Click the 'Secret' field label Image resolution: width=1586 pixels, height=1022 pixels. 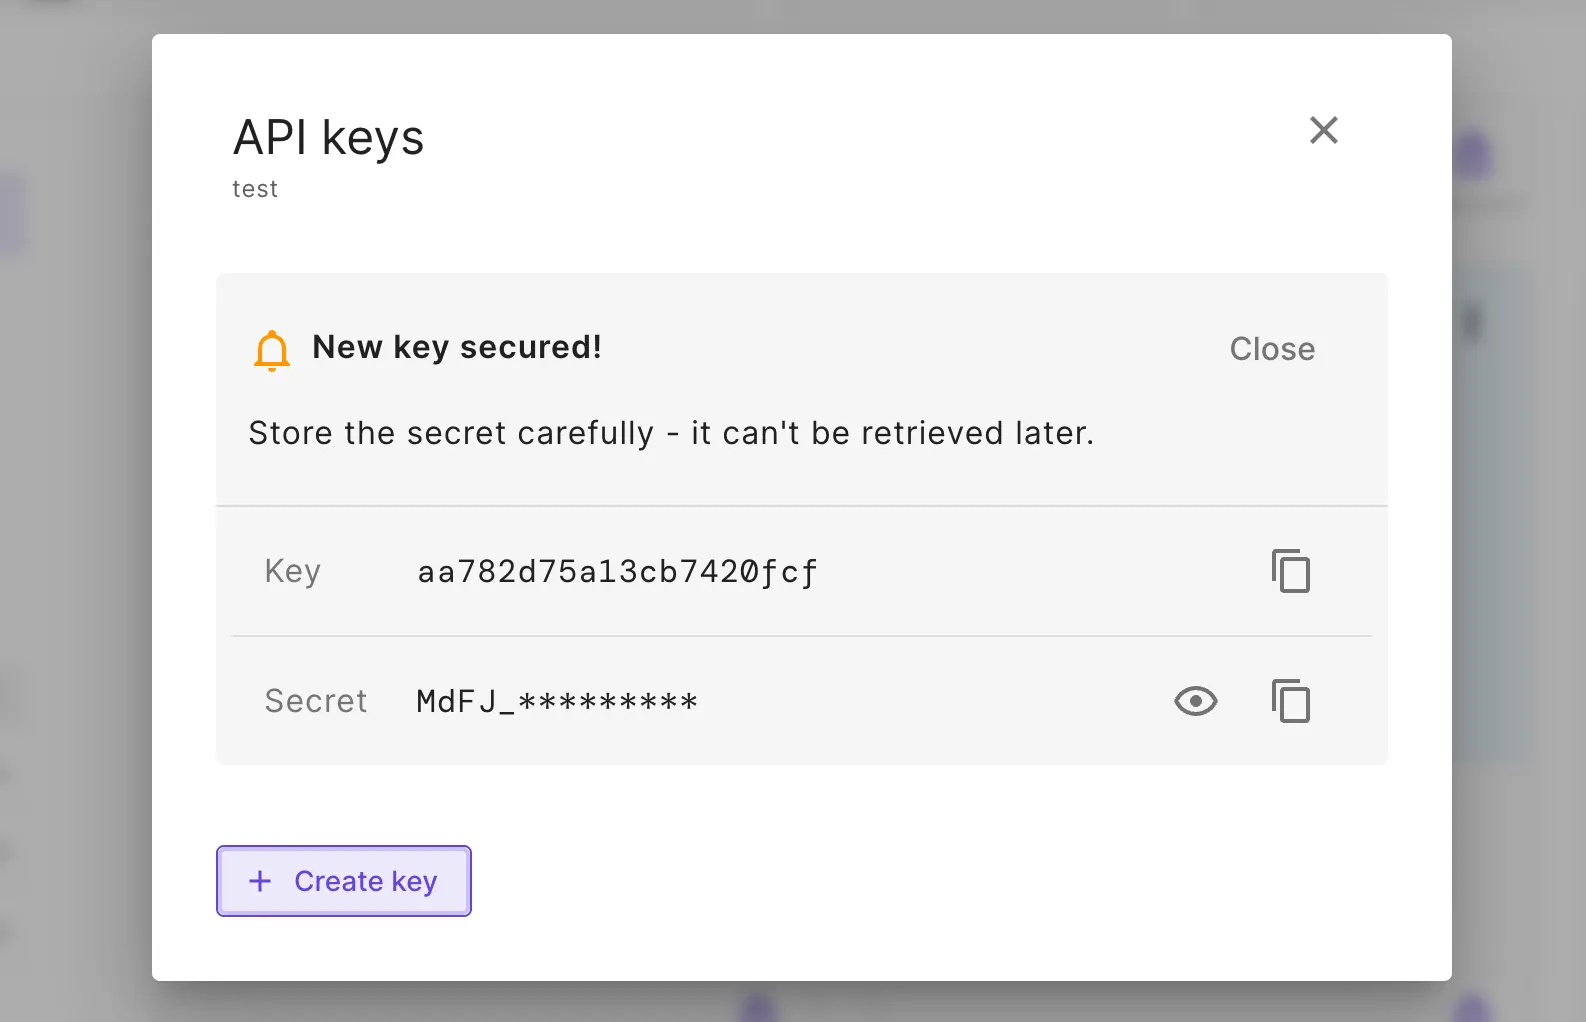pyautogui.click(x=315, y=701)
